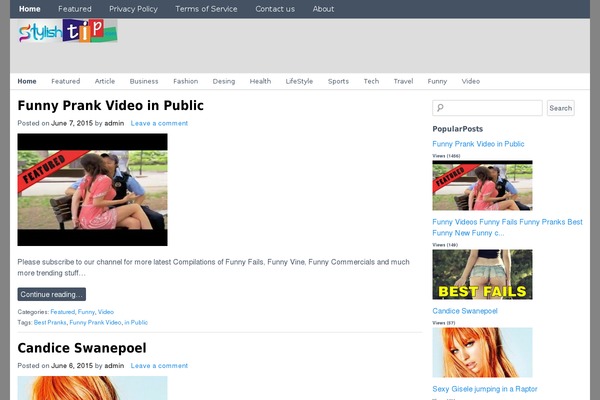
Task: Click the June 6, 2015 post date
Action: tap(72, 366)
